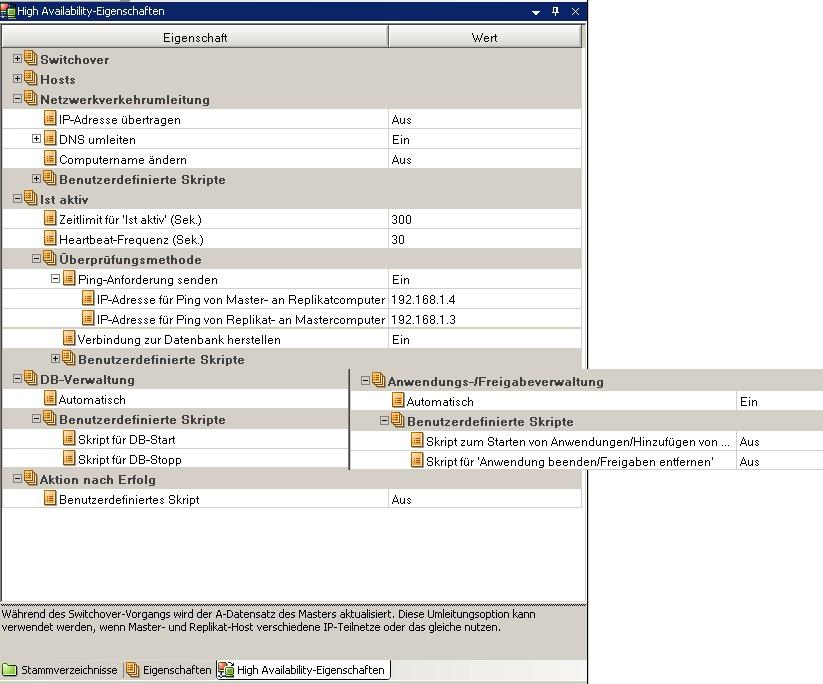Screen dimensions: 823x684
Task: Click icon beside Benutzerdefiniertes Skript
Action: coord(50,498)
